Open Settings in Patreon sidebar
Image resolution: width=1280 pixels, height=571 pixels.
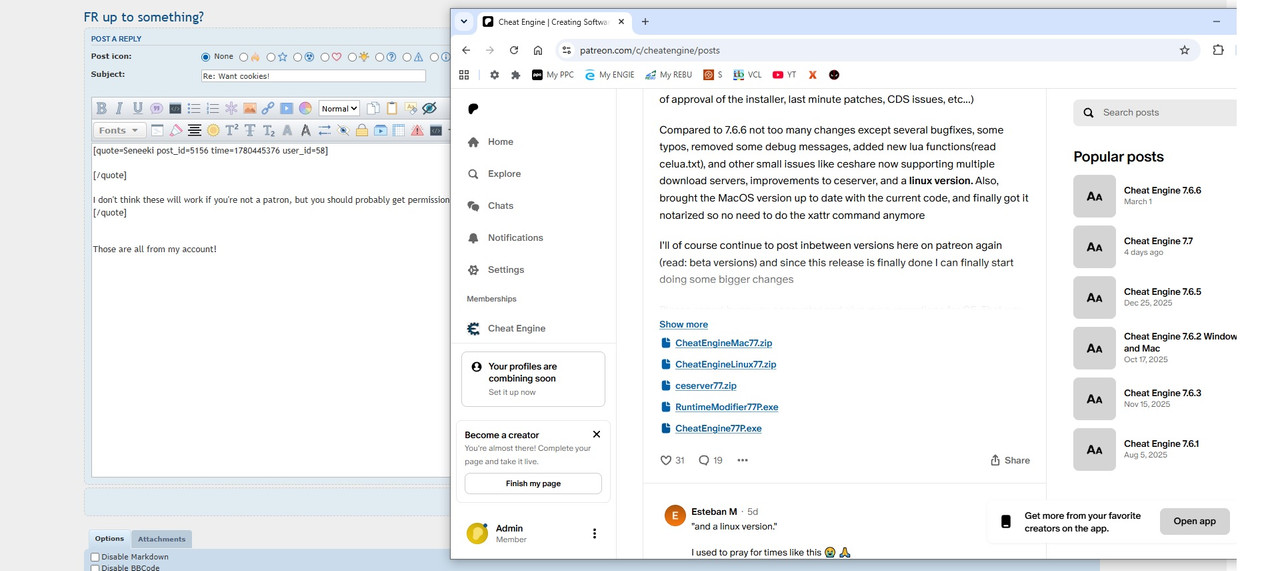point(495,270)
